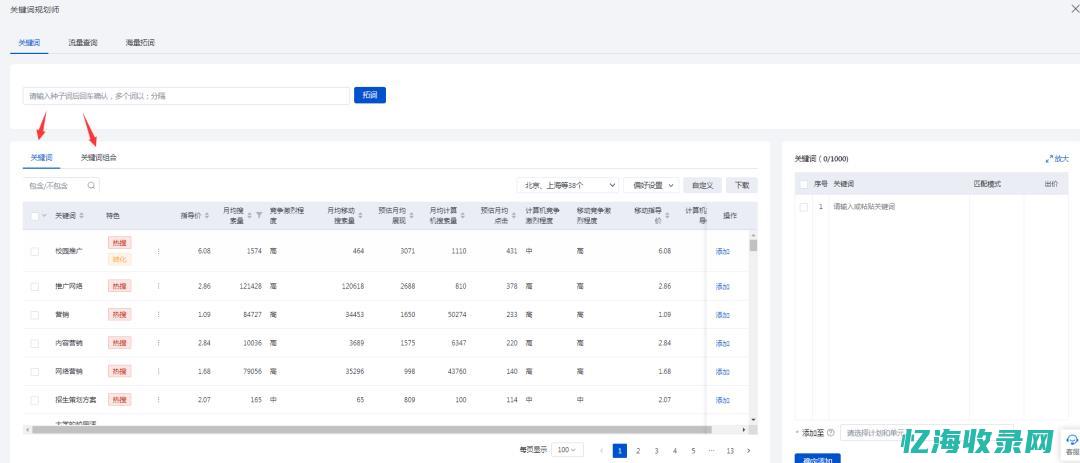The width and height of the screenshot is (1080, 463).
Task: Click 添加 link in 招生策划方案 row
Action: [x=723, y=400]
